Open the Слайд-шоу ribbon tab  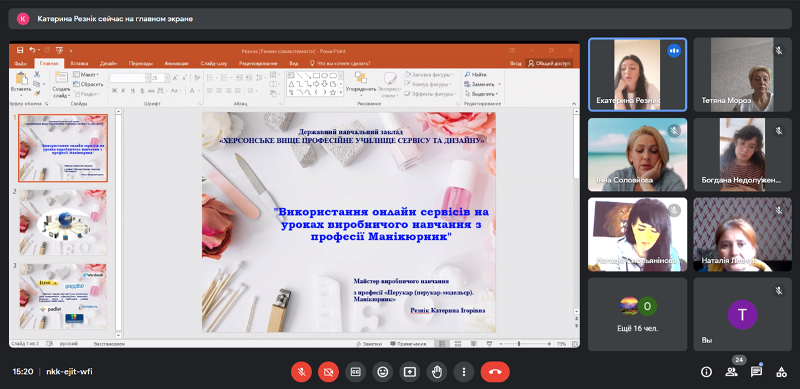[214, 64]
